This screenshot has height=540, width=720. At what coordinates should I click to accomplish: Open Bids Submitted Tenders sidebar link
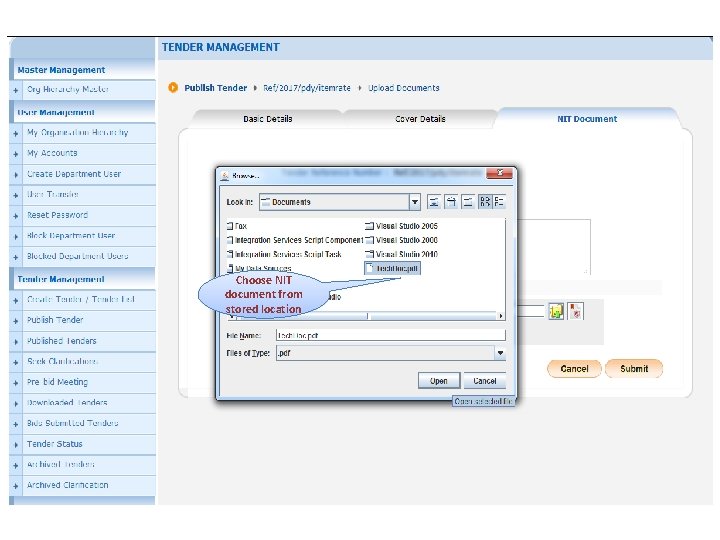click(73, 423)
